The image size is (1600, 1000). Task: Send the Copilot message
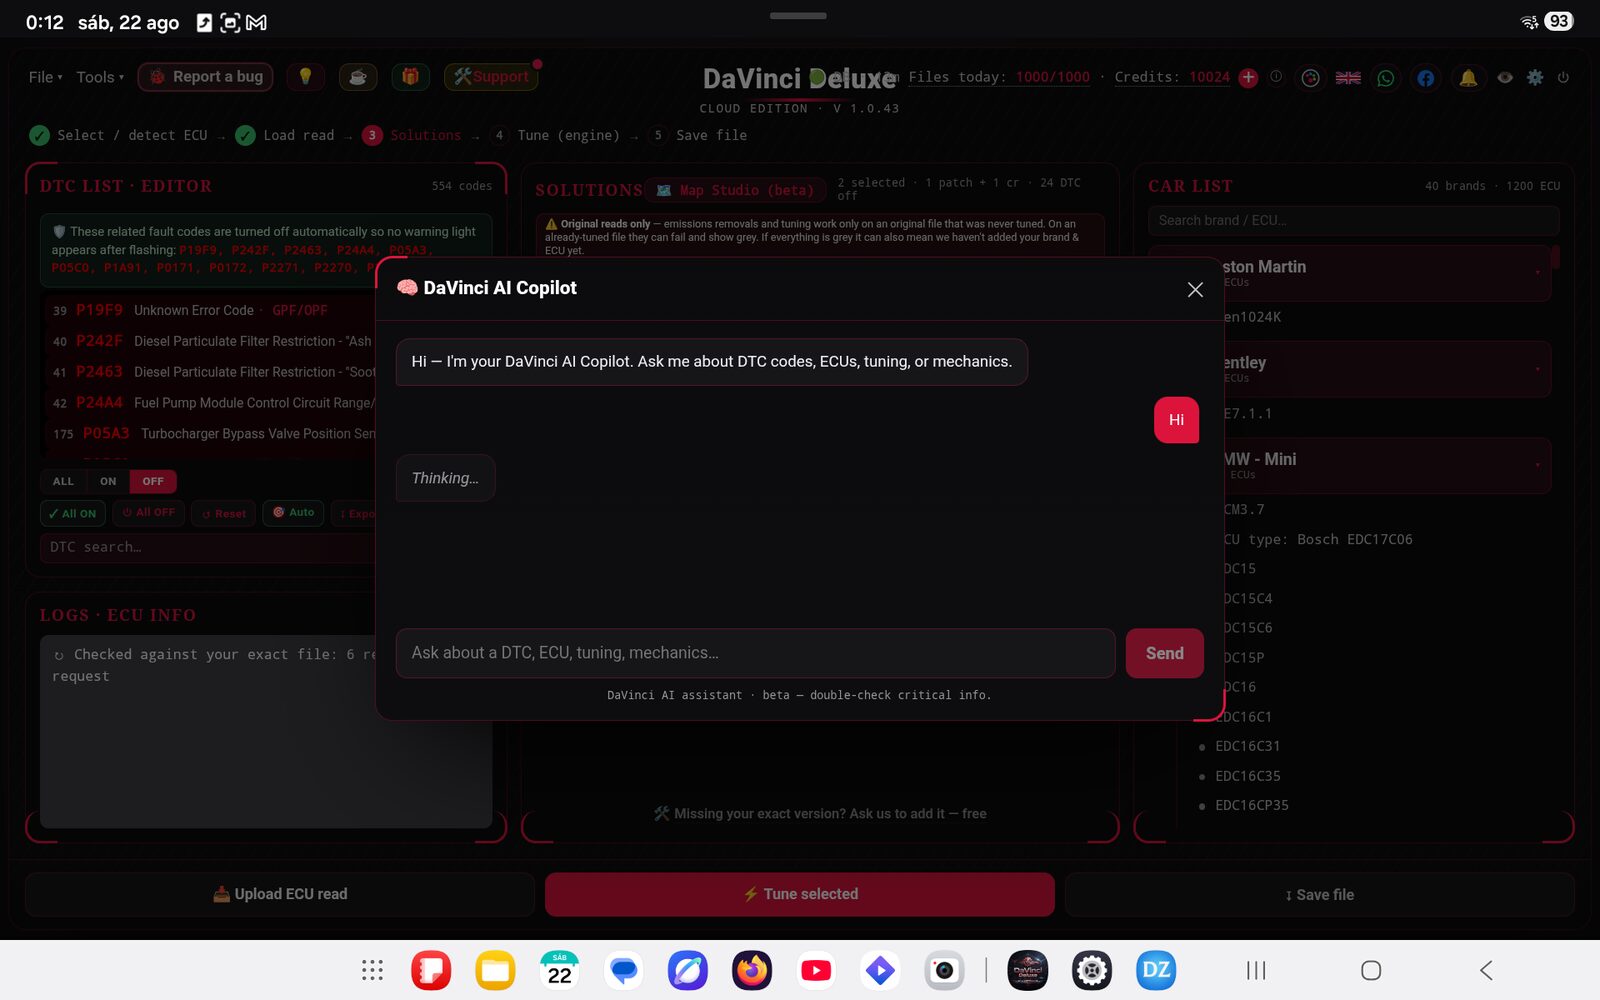click(x=1164, y=653)
